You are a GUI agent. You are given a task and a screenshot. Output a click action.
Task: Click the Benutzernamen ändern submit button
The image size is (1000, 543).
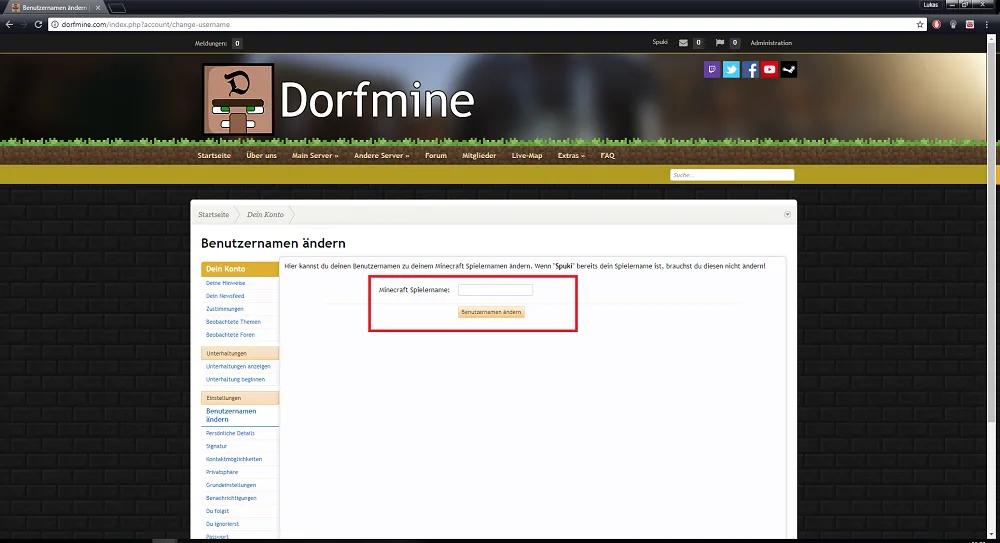[x=491, y=312]
